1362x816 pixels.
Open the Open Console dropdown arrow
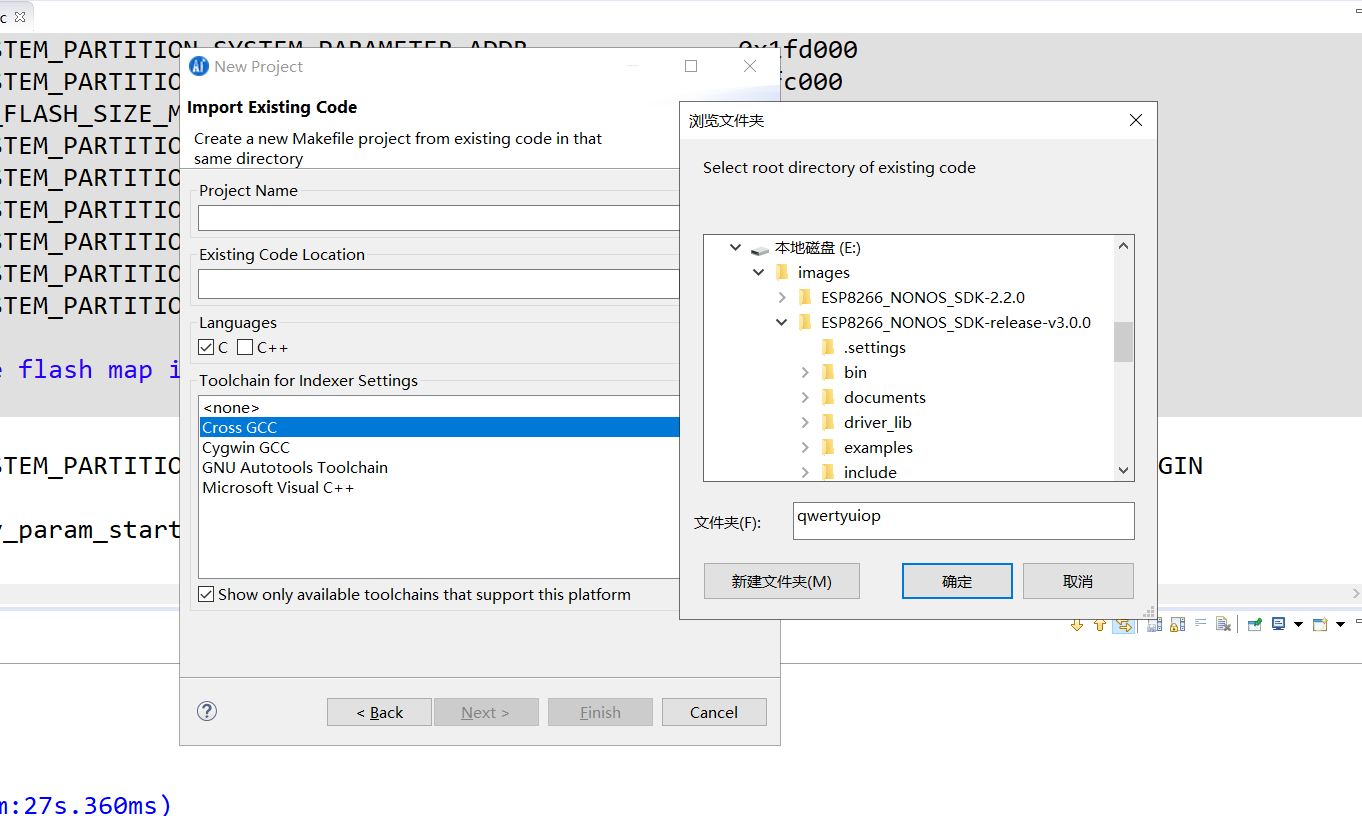[x=1340, y=625]
